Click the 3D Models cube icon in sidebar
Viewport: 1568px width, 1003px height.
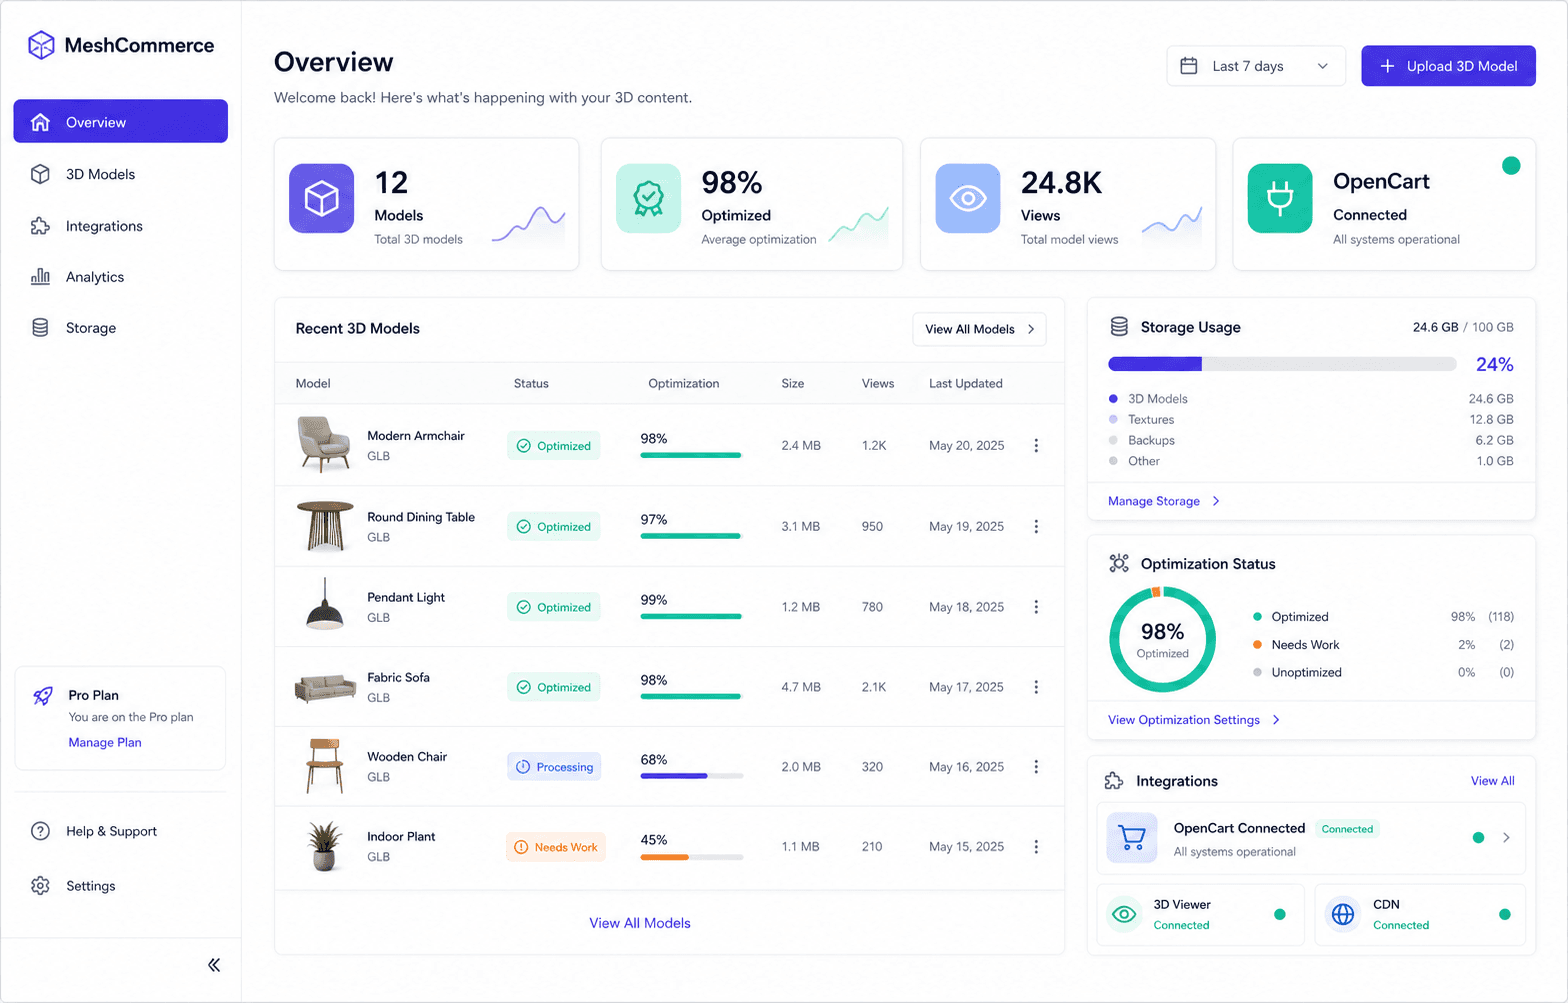tap(40, 174)
